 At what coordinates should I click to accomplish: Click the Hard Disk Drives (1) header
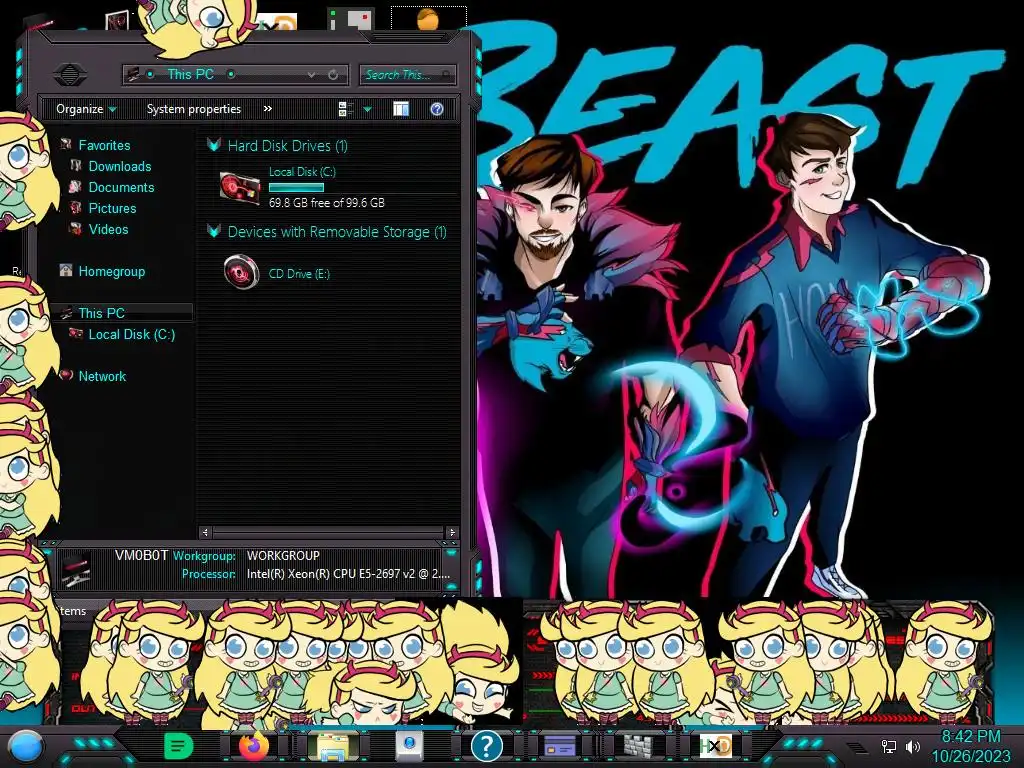(287, 146)
